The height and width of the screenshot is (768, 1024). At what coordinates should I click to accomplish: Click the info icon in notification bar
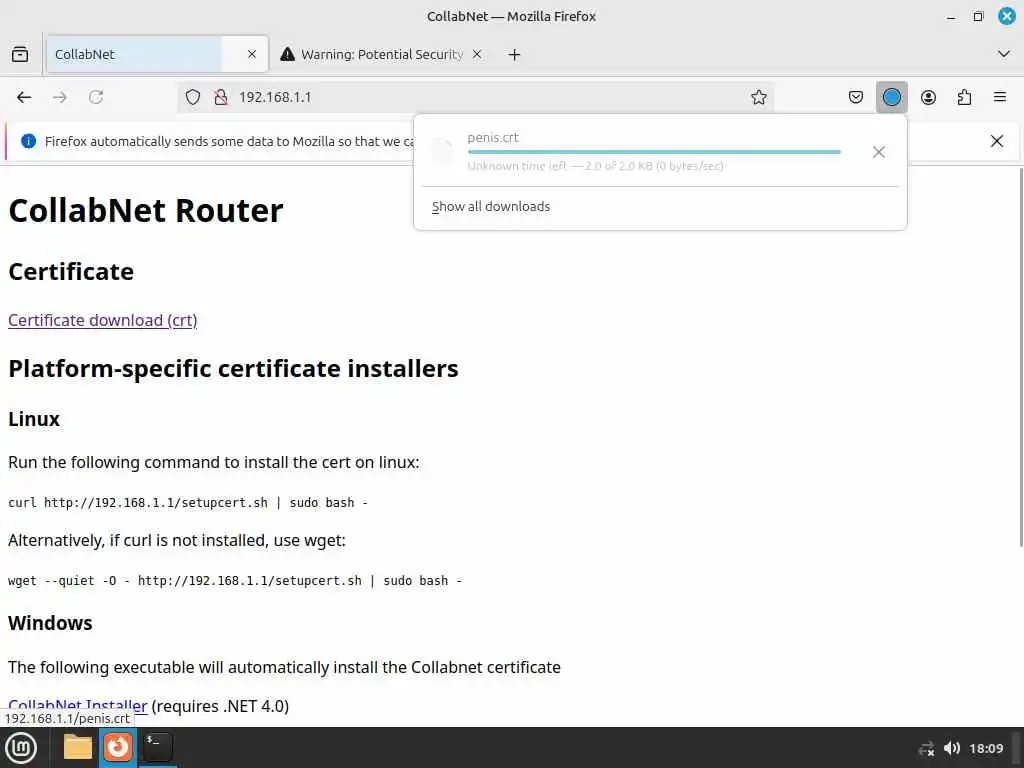pyautogui.click(x=28, y=141)
